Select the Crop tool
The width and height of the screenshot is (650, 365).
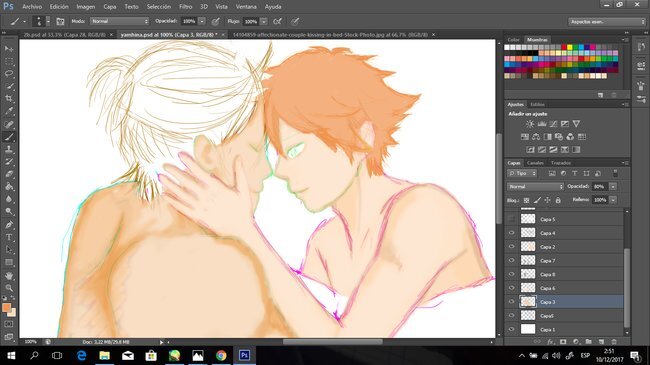click(x=9, y=99)
